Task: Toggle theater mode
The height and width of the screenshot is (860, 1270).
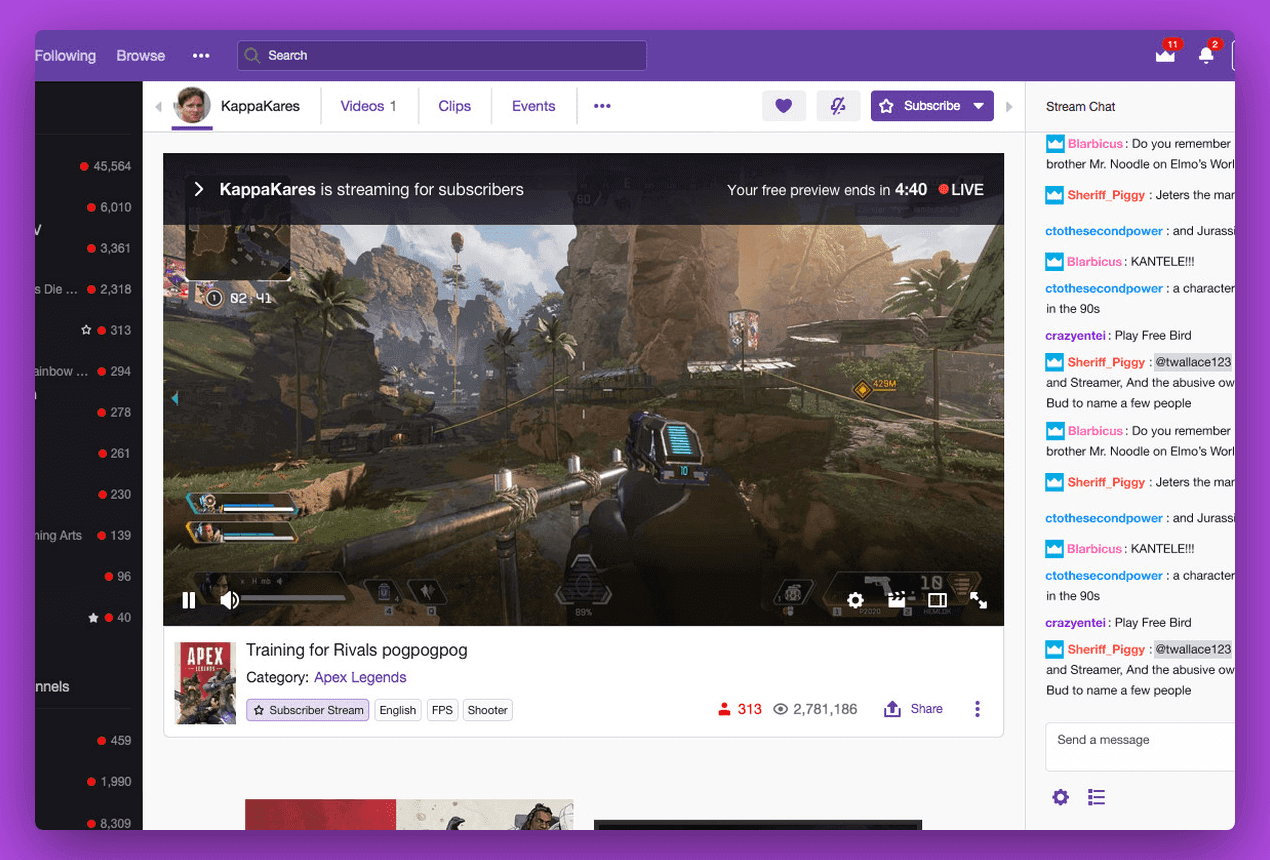Action: point(938,600)
